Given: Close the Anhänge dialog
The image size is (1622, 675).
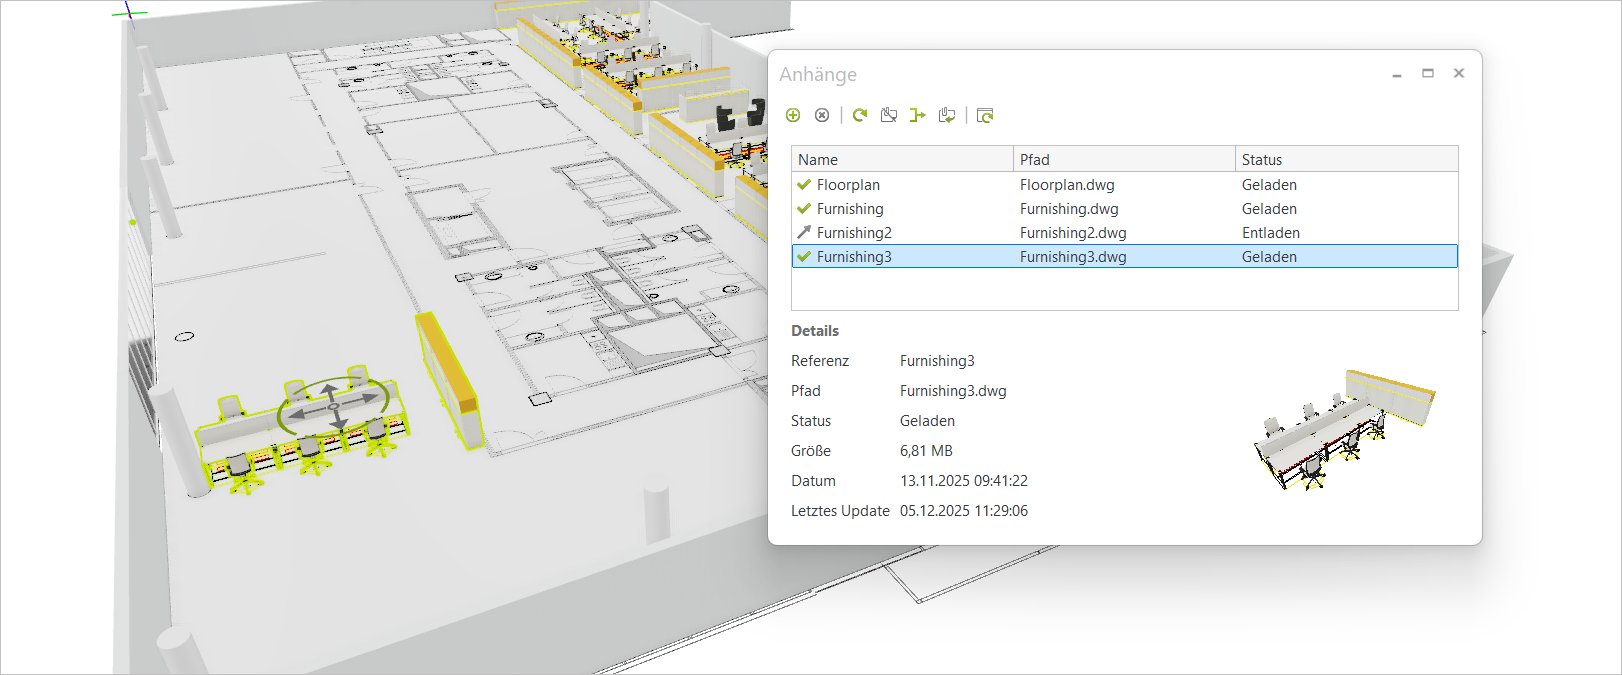Looking at the screenshot, I should [x=1459, y=73].
